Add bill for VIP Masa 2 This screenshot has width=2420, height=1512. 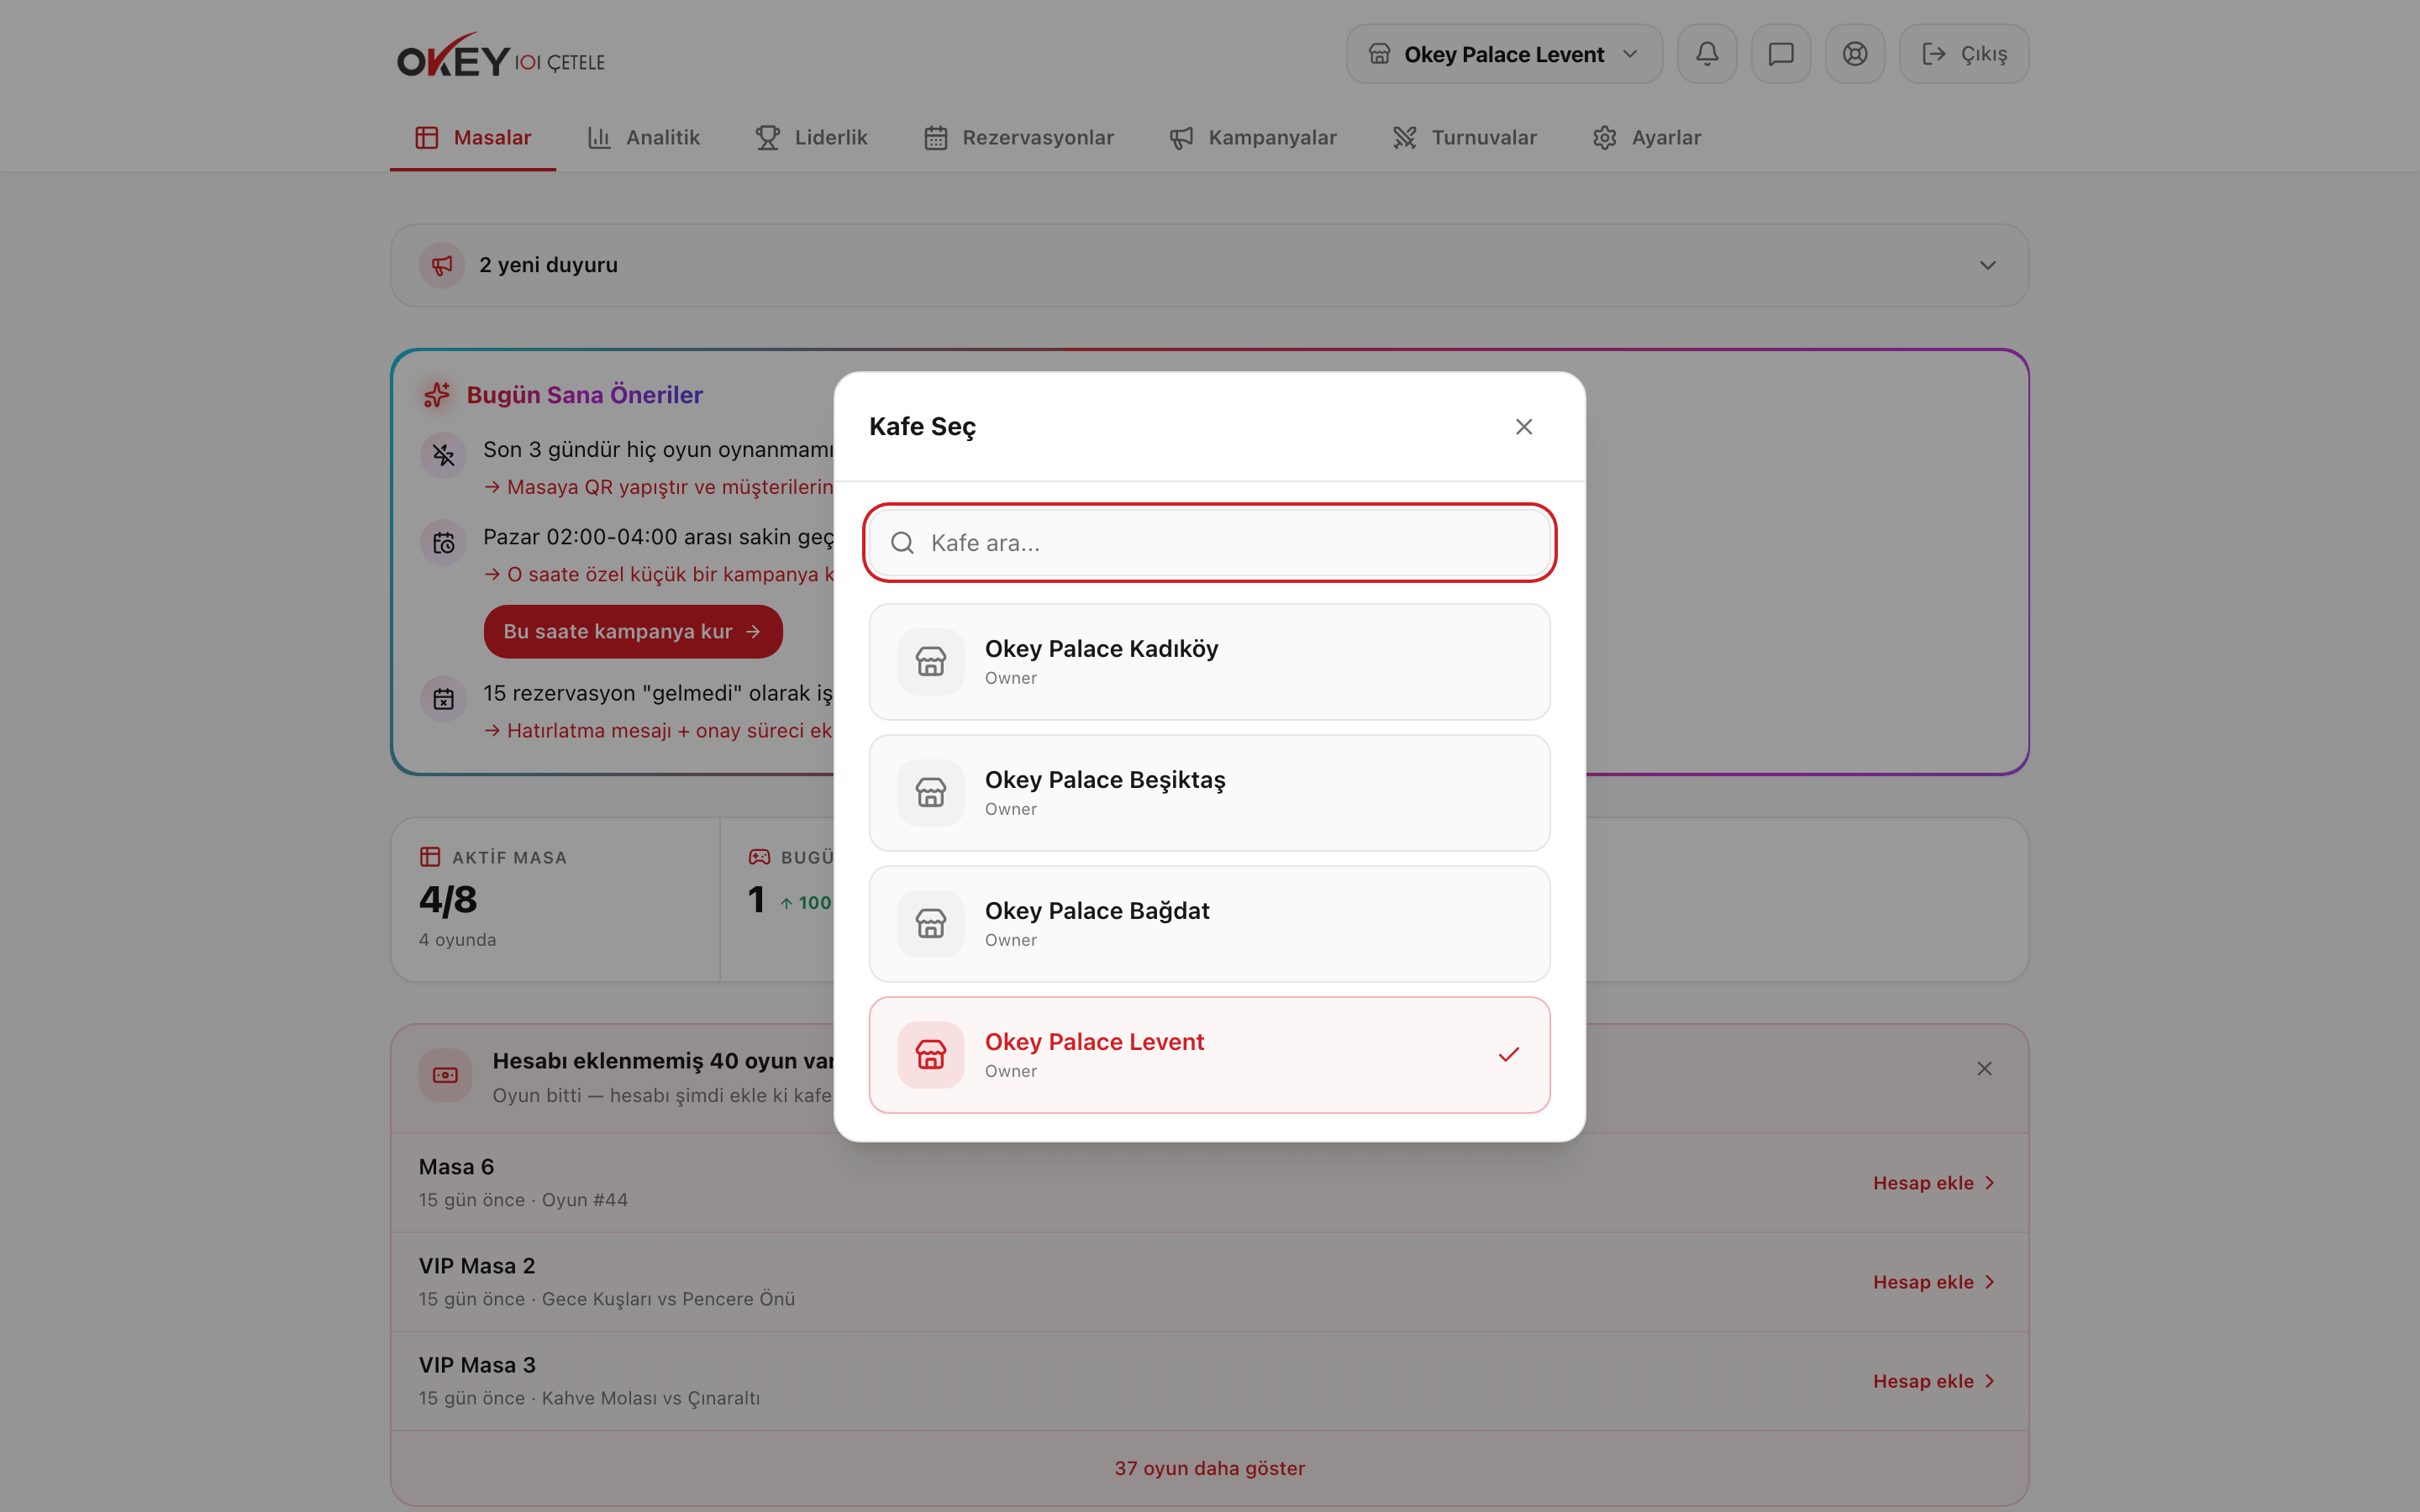point(1934,1282)
